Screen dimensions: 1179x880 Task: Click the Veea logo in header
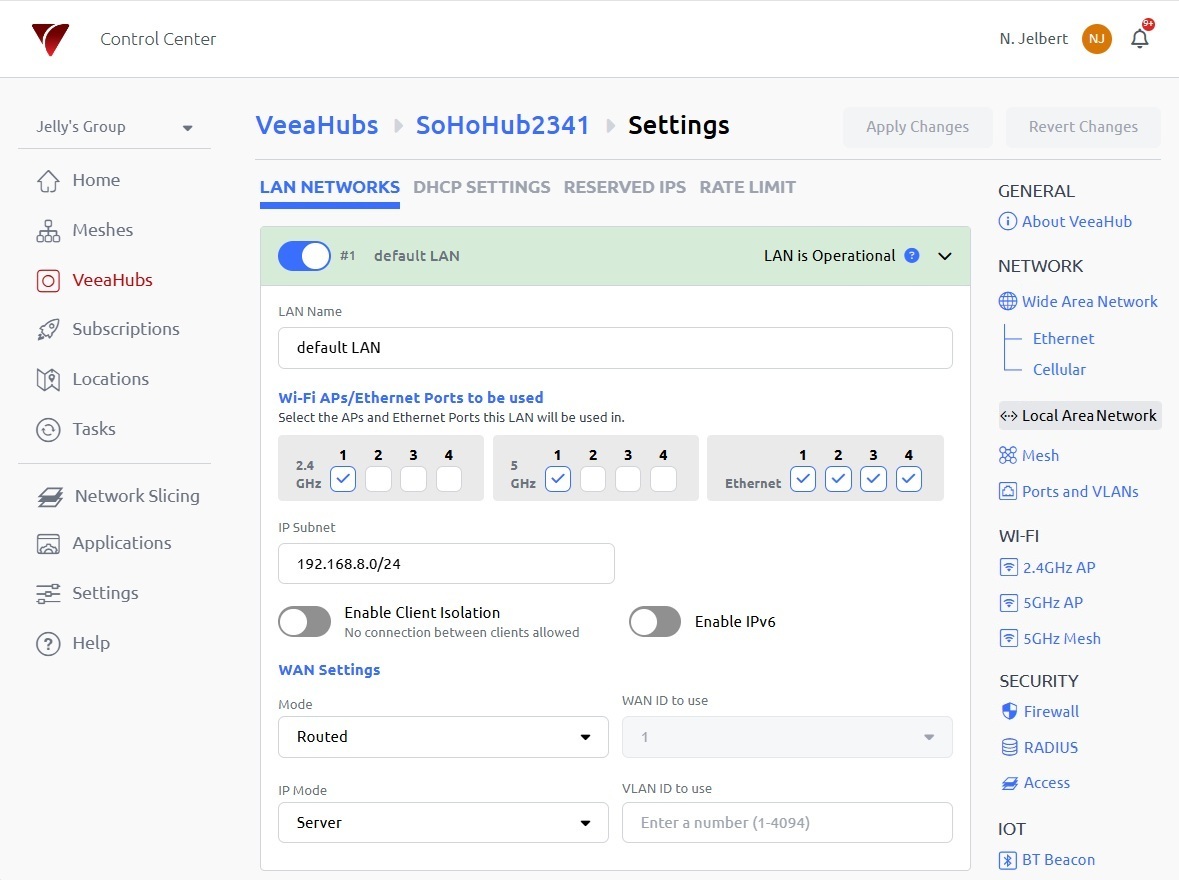click(x=50, y=39)
